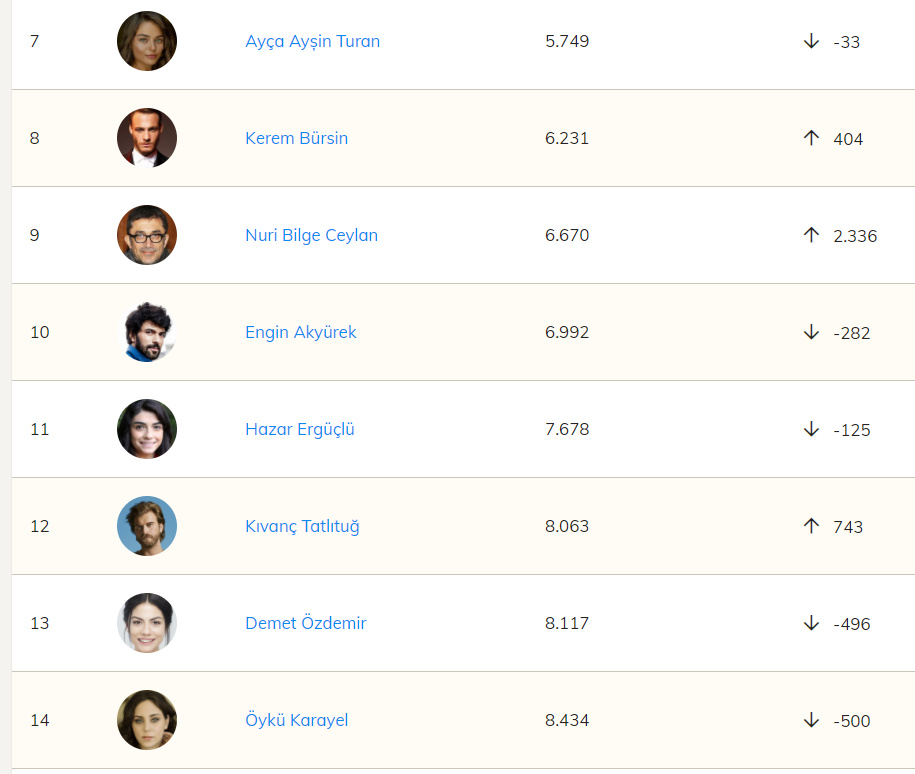Select the Hazar Ergüçlü link
915x774 pixels.
(x=299, y=429)
